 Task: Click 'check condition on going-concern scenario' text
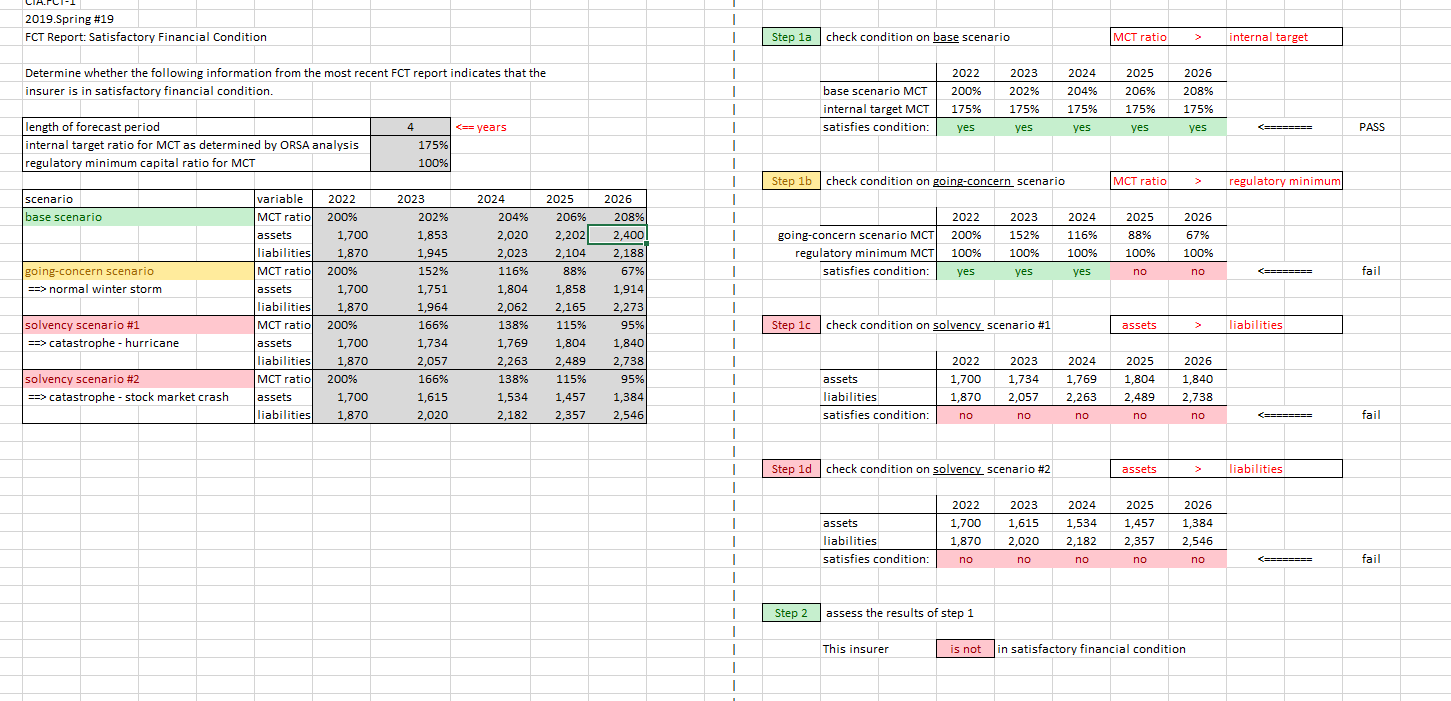click(945, 181)
